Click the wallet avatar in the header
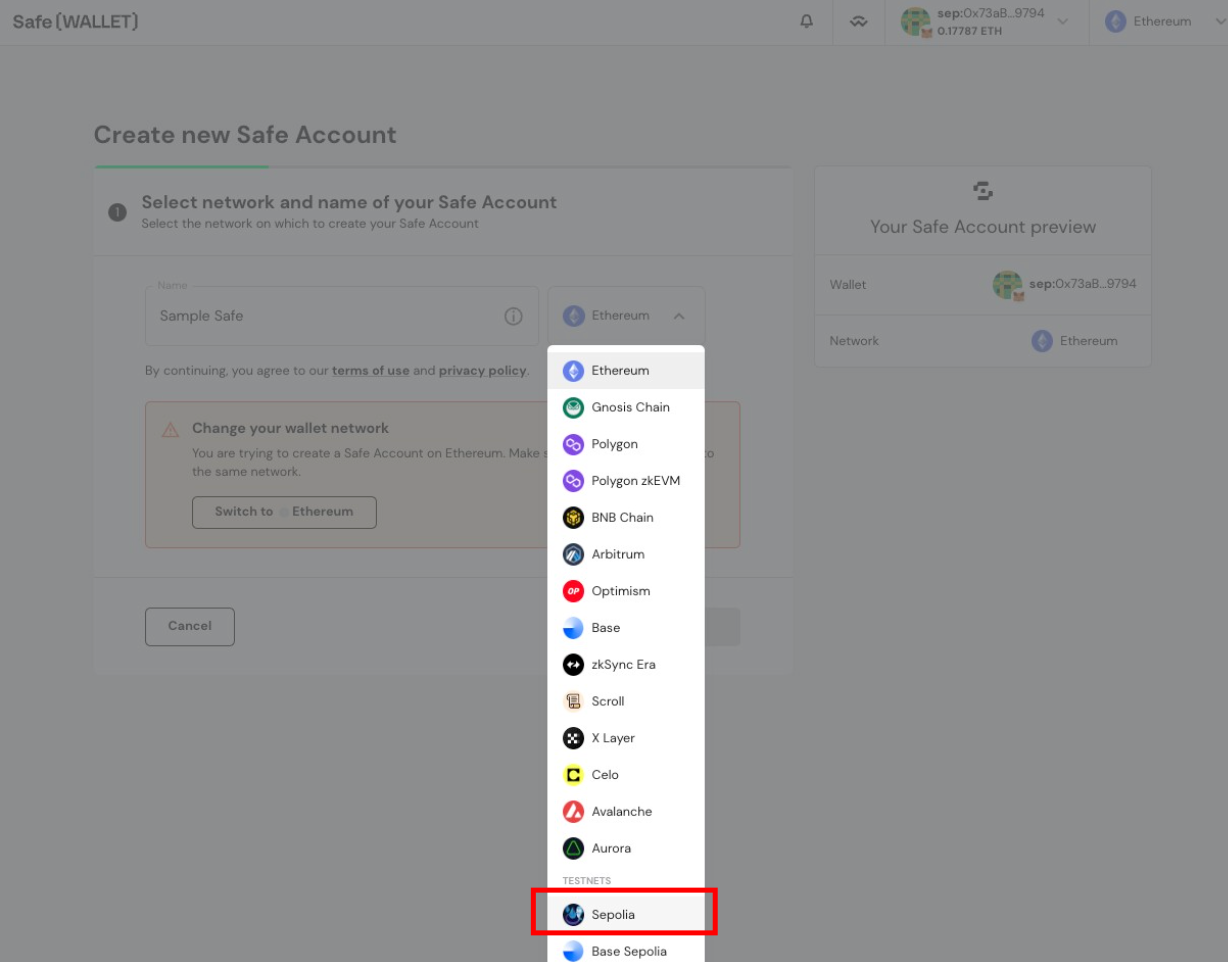The height and width of the screenshot is (962, 1228). (x=916, y=22)
